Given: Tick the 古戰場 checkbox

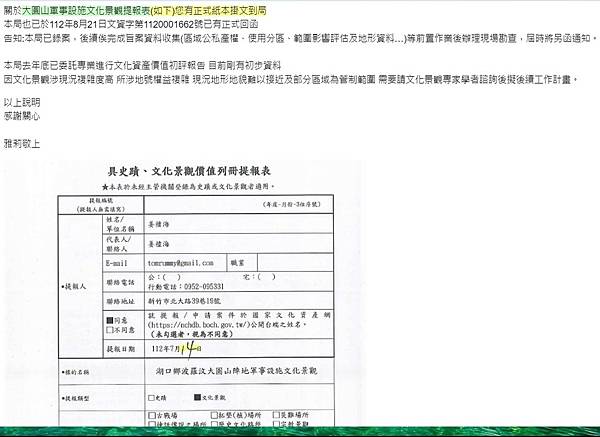Looking at the screenshot, I should click(x=152, y=415).
